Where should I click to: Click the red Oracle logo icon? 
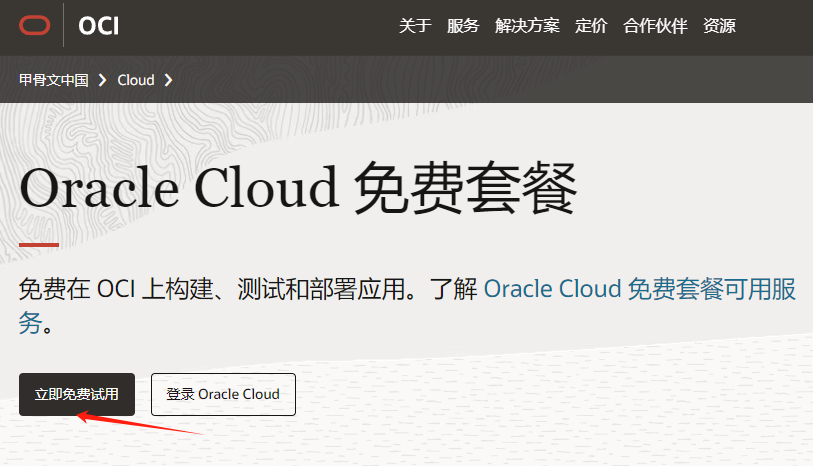[35, 25]
